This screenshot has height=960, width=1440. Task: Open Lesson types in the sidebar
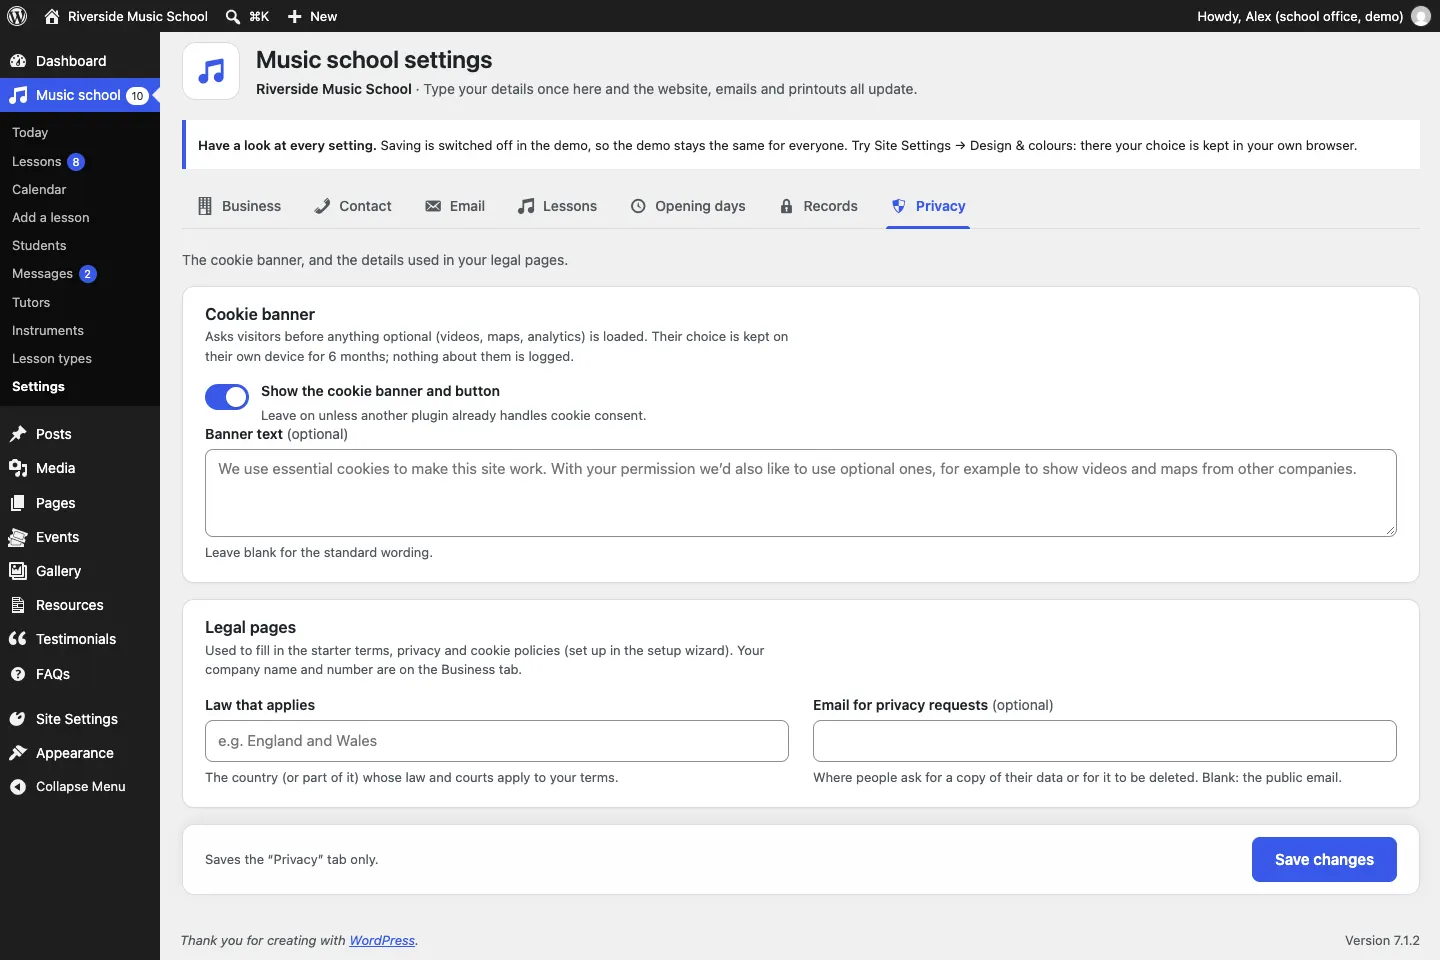80,359
